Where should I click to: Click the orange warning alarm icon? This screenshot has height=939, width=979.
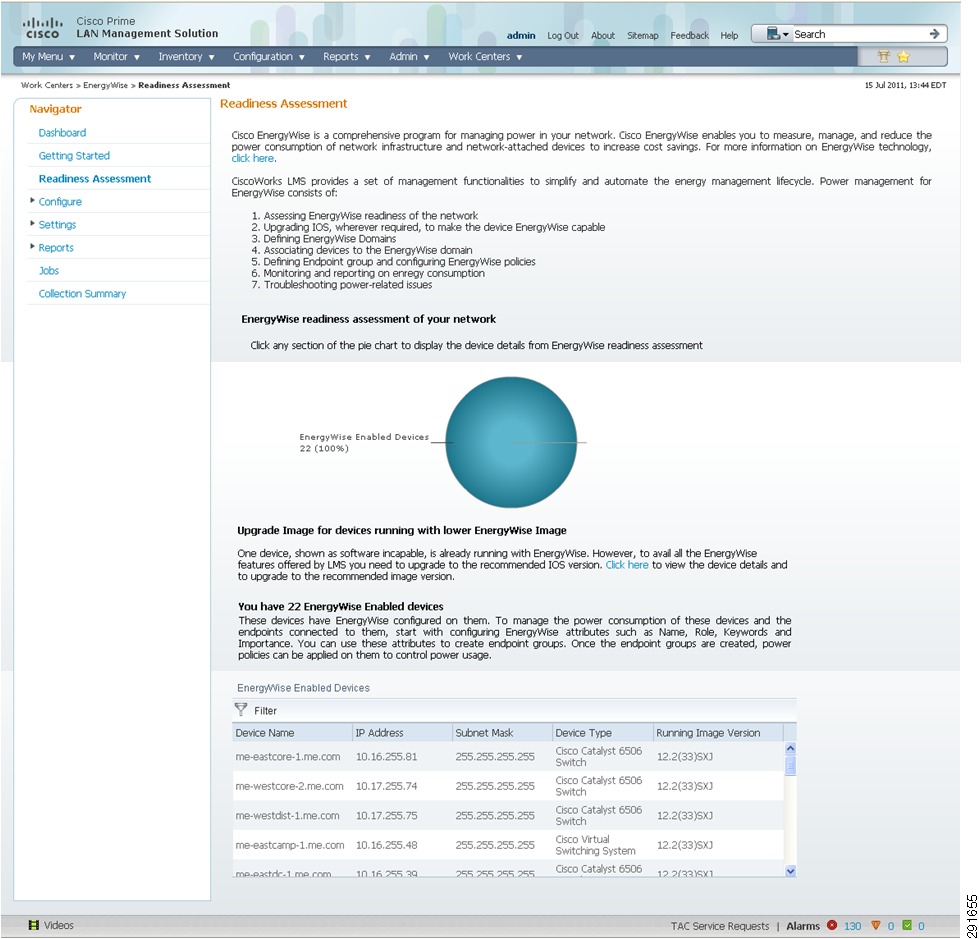click(x=875, y=925)
